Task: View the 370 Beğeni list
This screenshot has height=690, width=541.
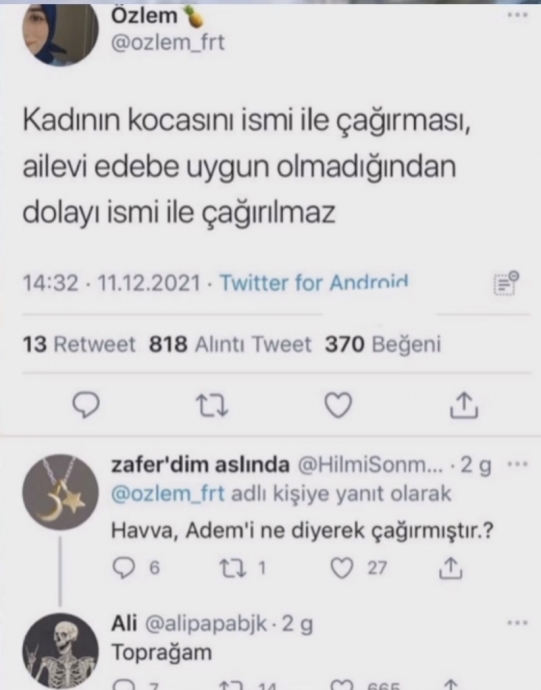Action: (x=383, y=344)
